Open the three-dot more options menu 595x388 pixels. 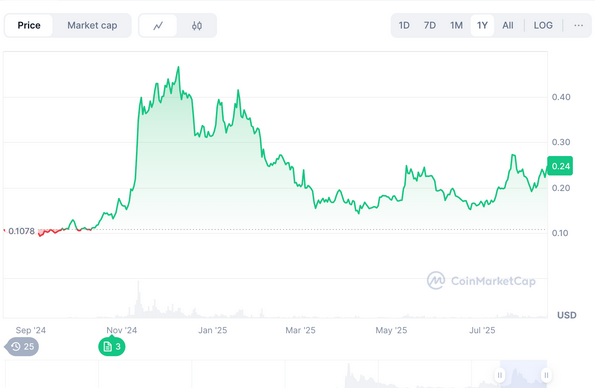pos(578,25)
